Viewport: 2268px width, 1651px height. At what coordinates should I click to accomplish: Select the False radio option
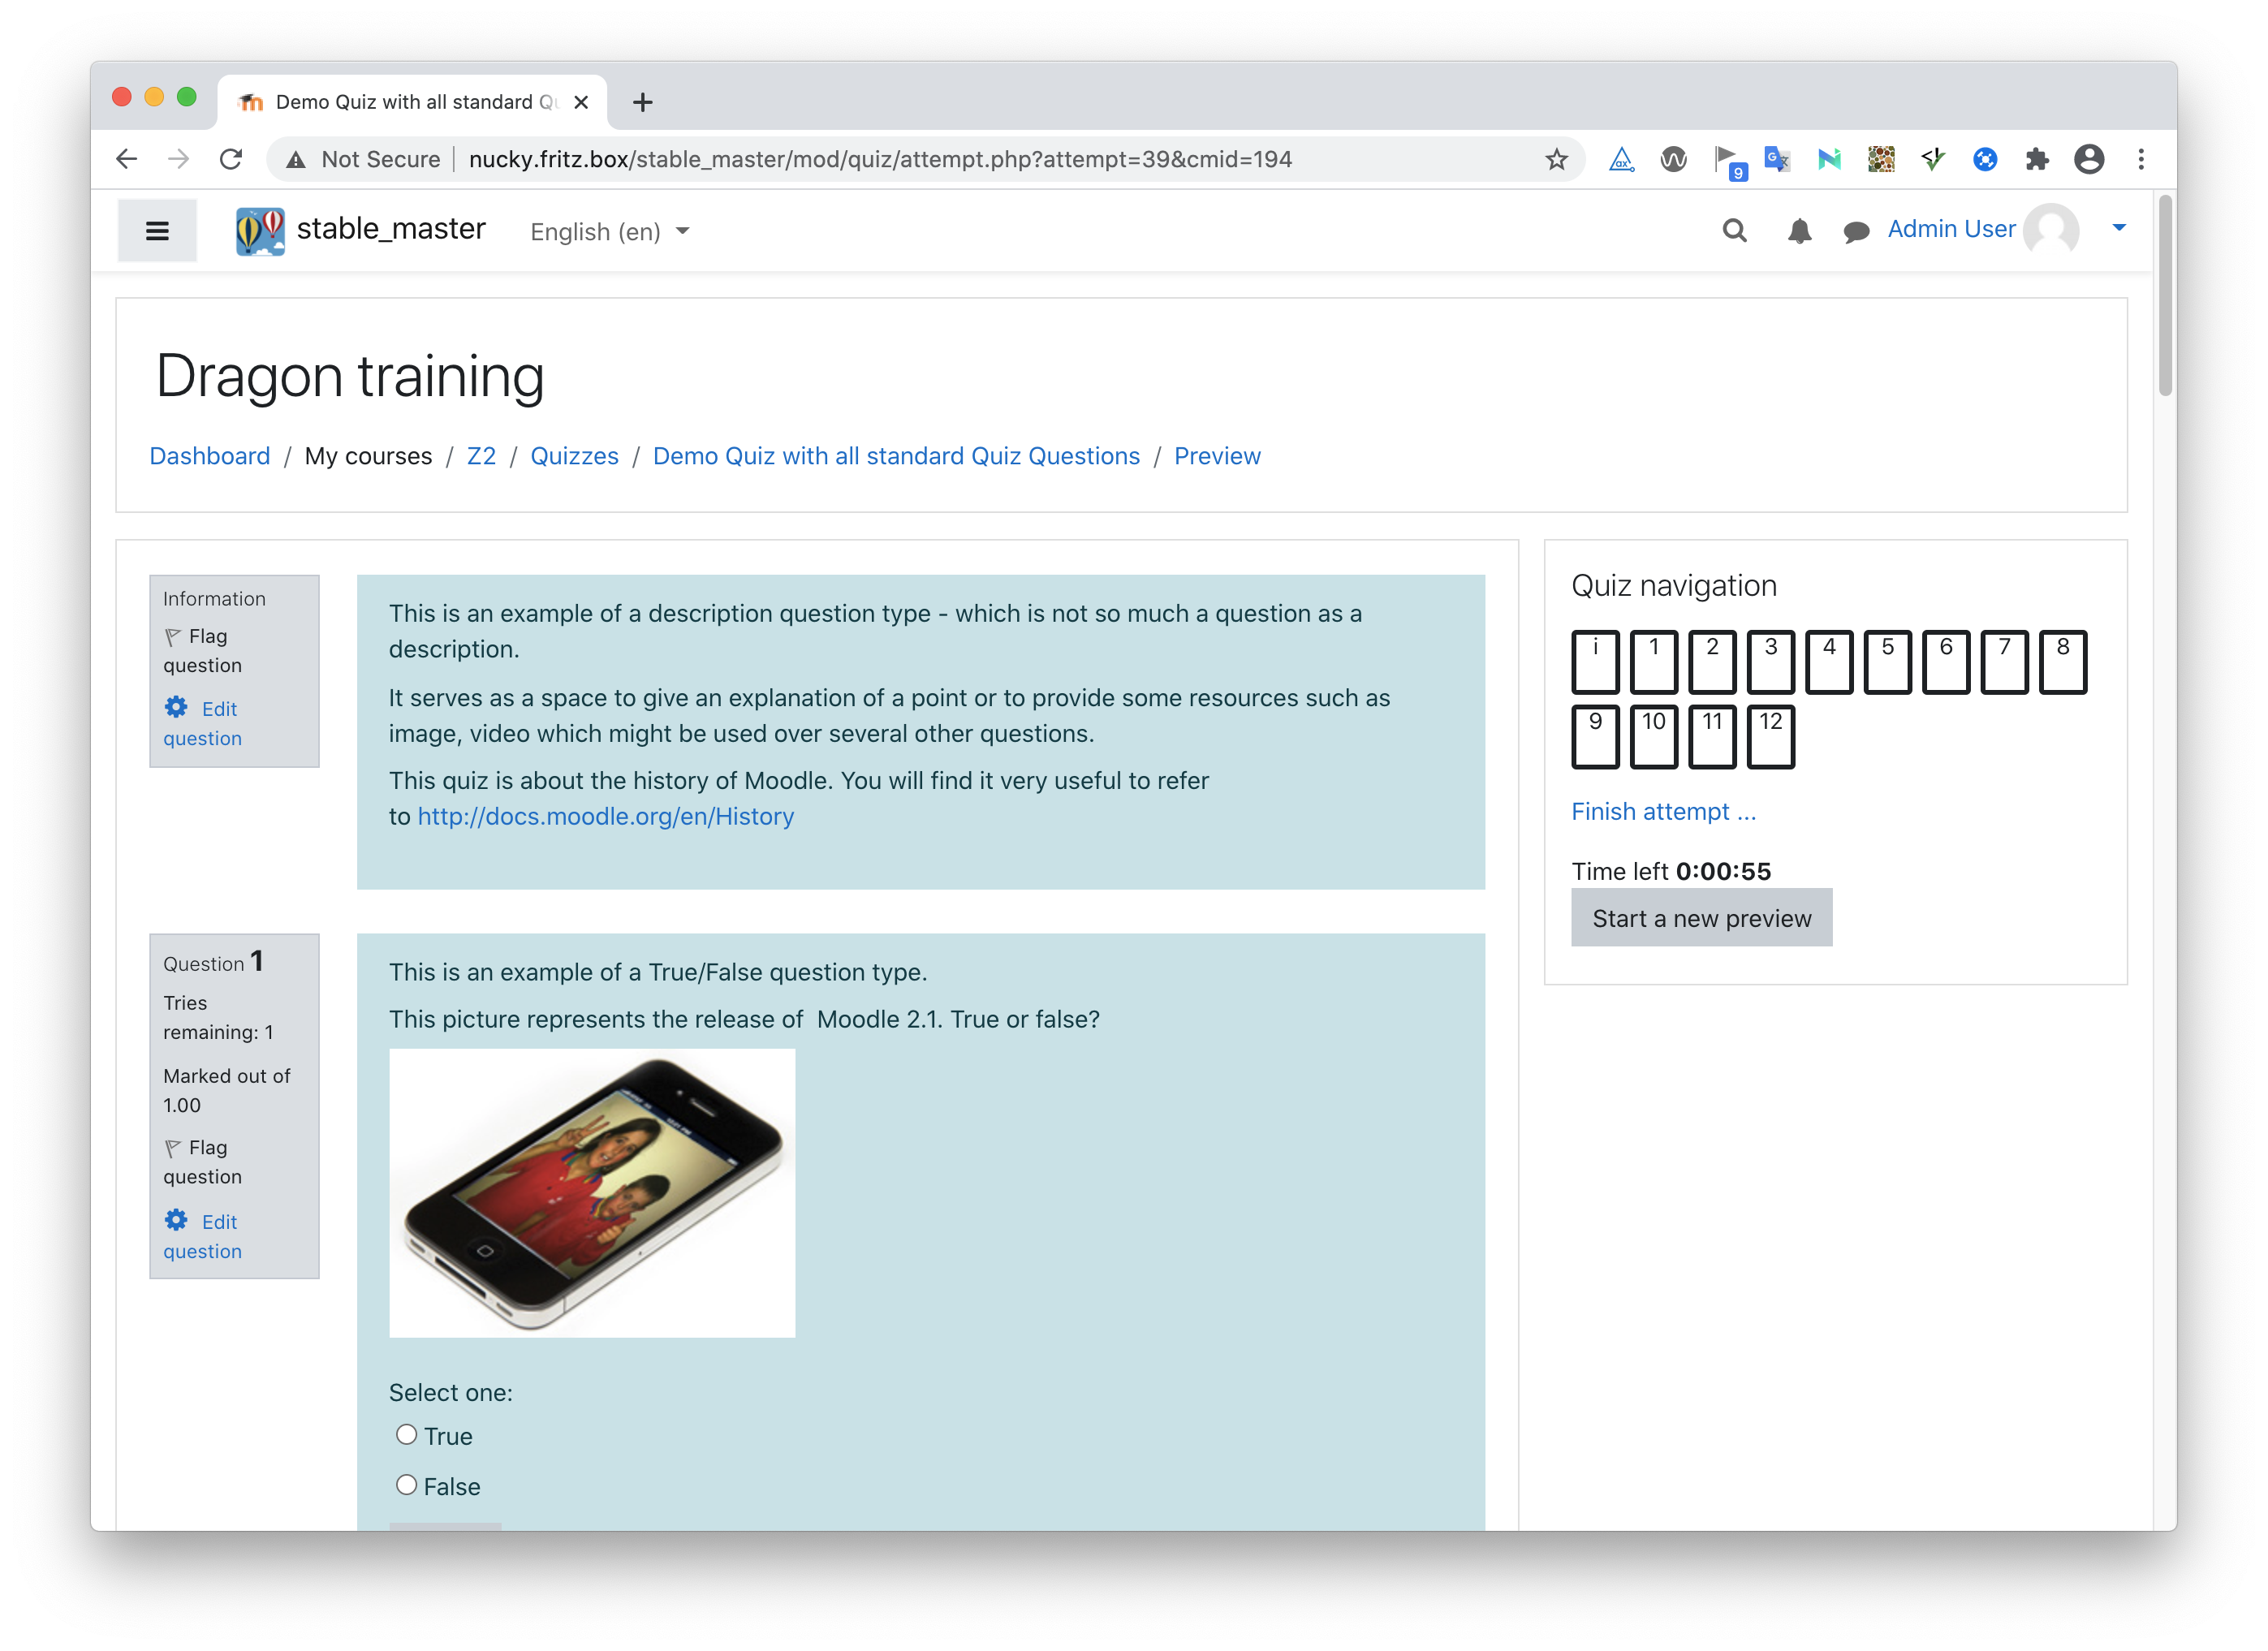[406, 1484]
